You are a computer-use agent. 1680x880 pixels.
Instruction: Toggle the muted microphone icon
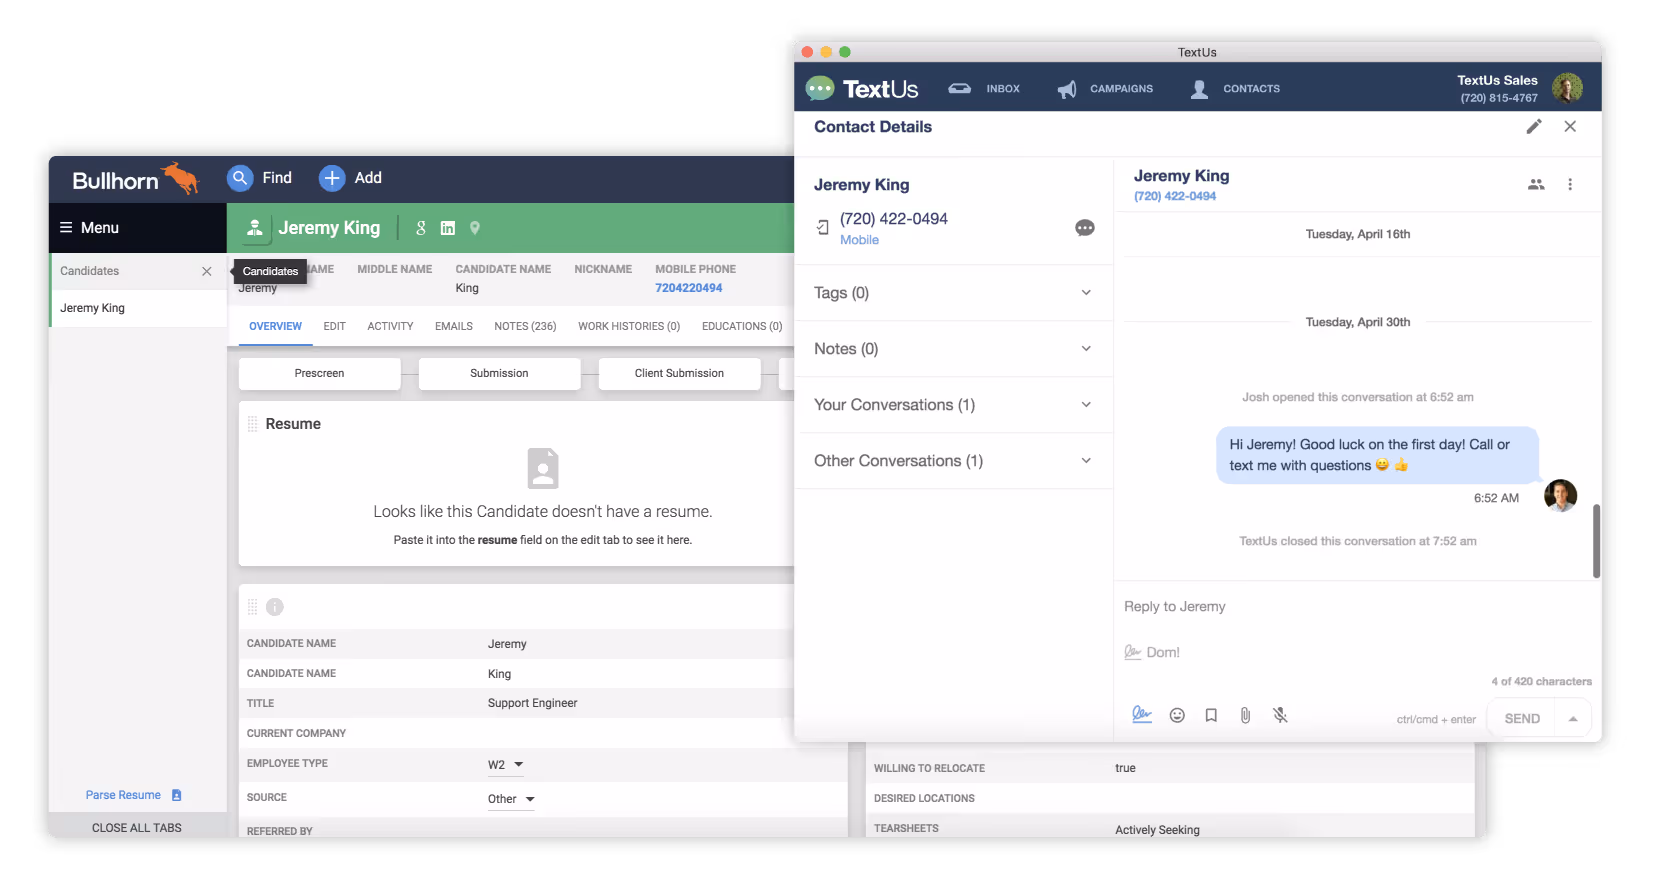point(1280,715)
